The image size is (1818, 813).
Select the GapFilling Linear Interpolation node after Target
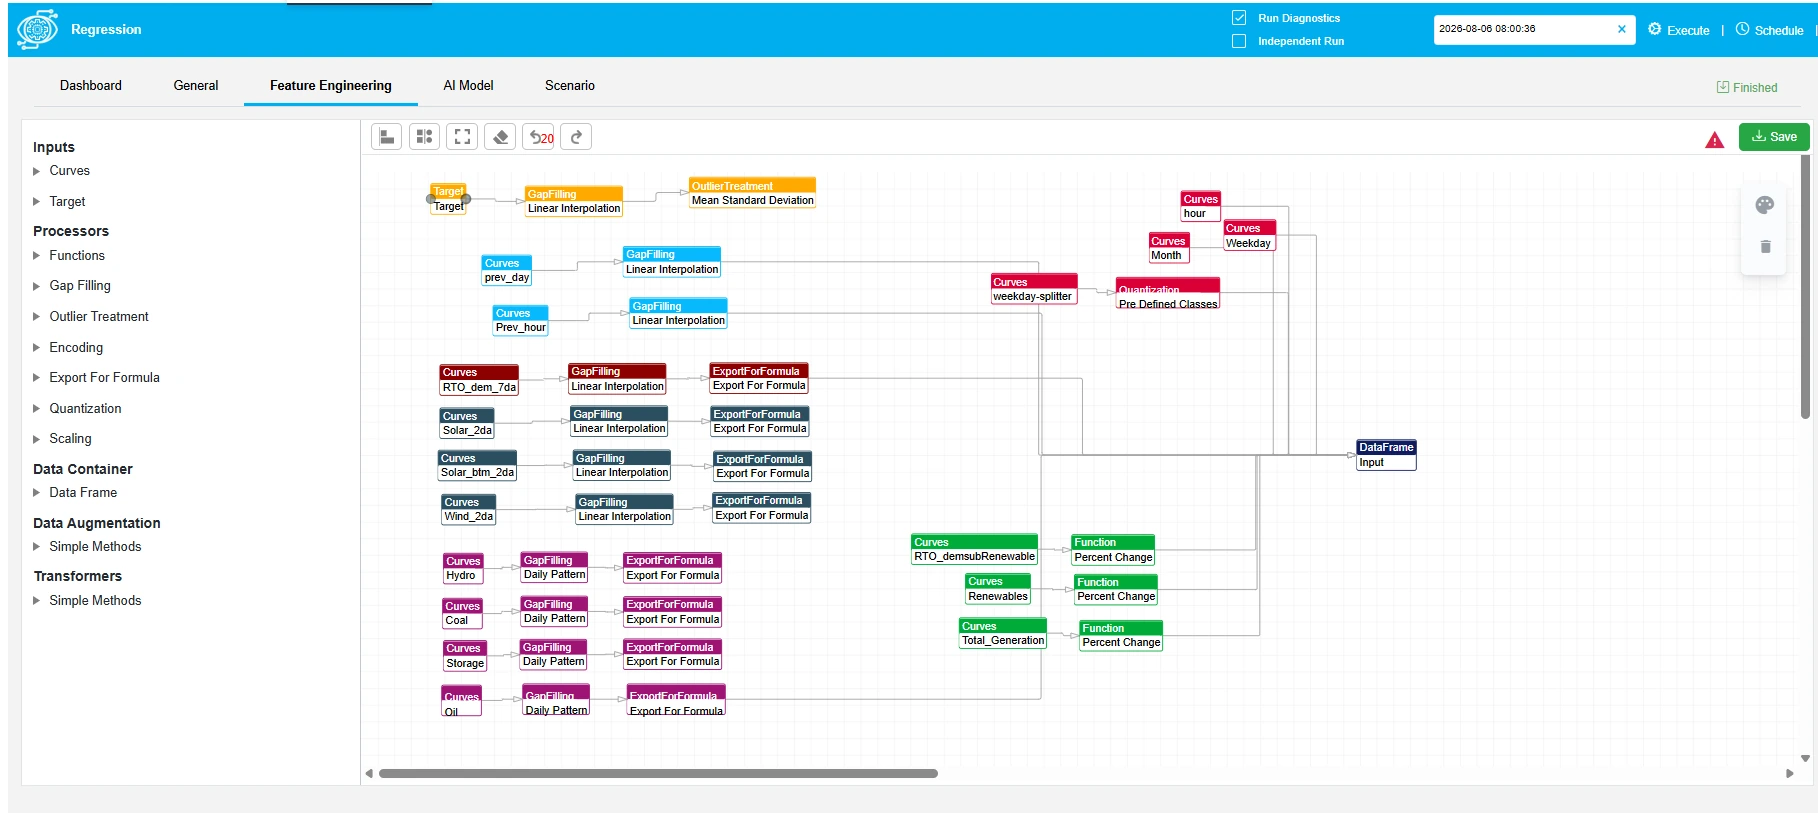[x=574, y=201]
